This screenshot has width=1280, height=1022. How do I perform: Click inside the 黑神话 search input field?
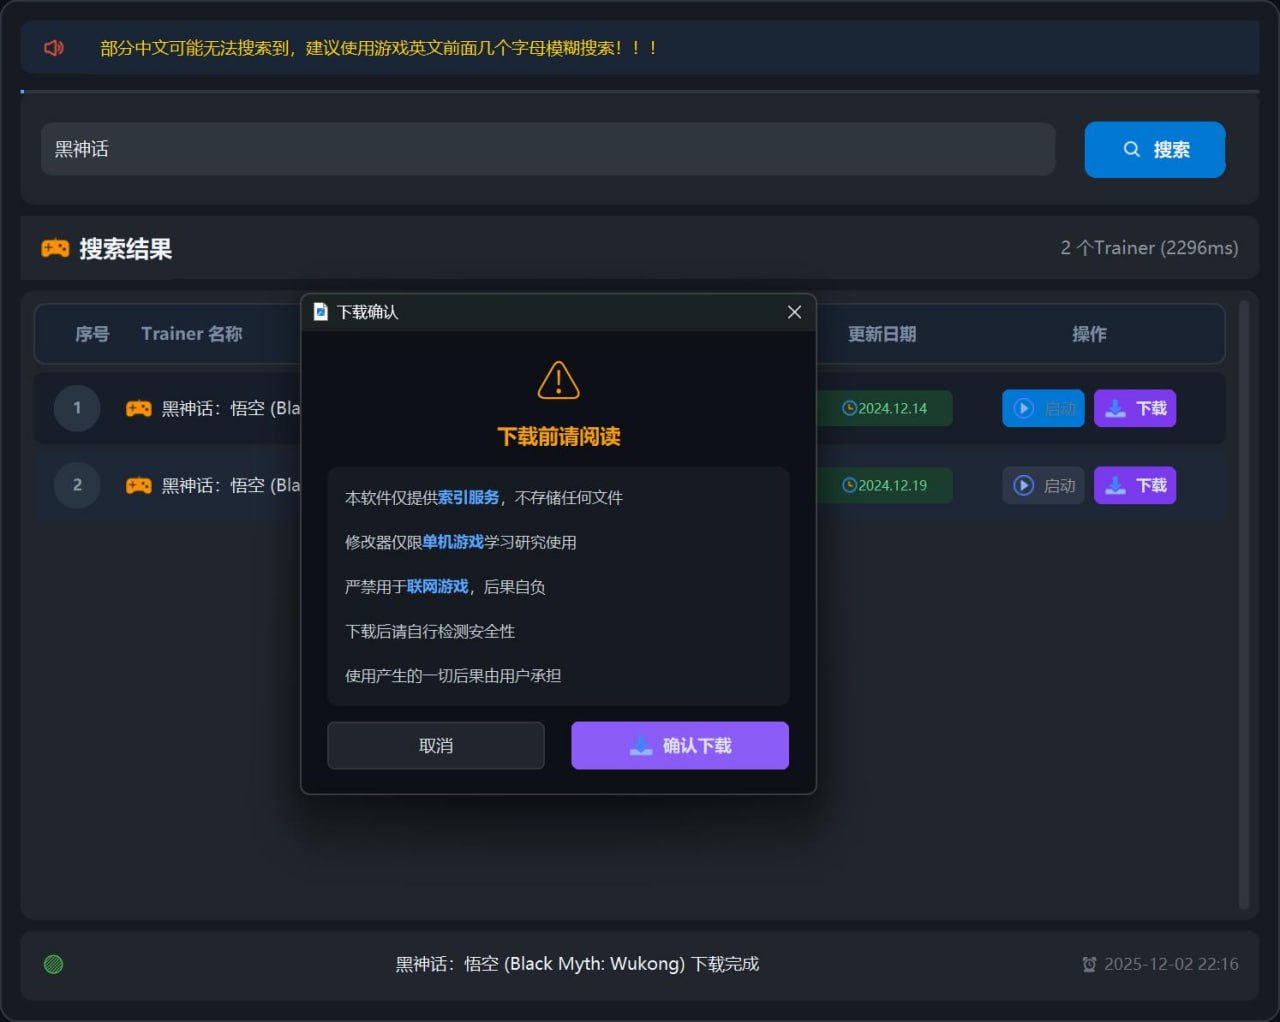[x=548, y=149]
